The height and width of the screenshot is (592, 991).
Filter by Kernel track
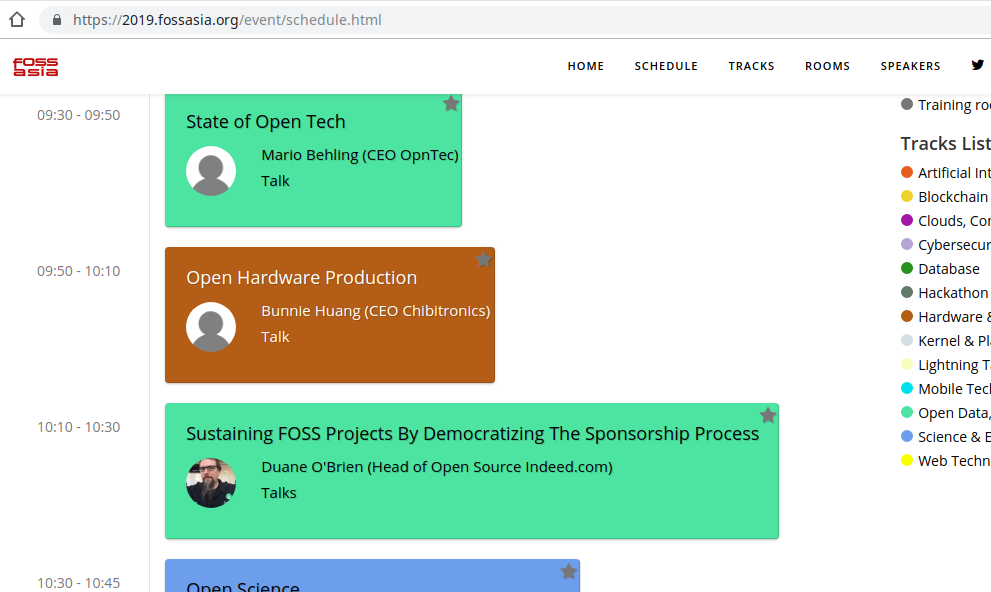click(x=945, y=341)
